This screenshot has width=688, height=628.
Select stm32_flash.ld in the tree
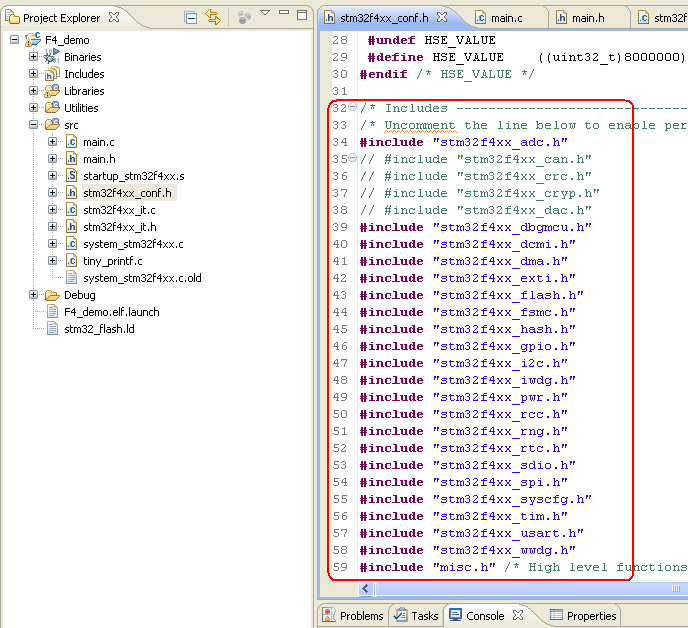point(99,329)
